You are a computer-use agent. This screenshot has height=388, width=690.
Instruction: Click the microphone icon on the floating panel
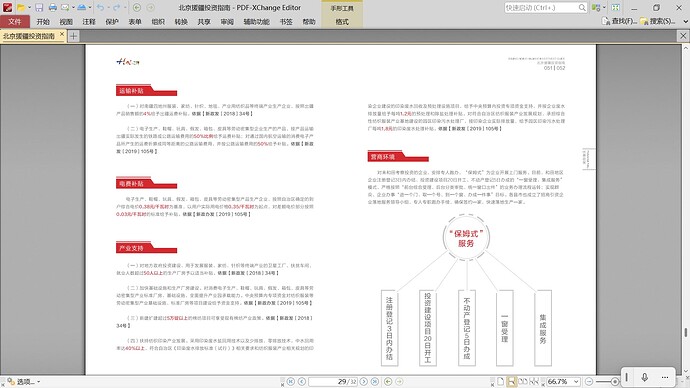pyautogui.click(x=645, y=377)
